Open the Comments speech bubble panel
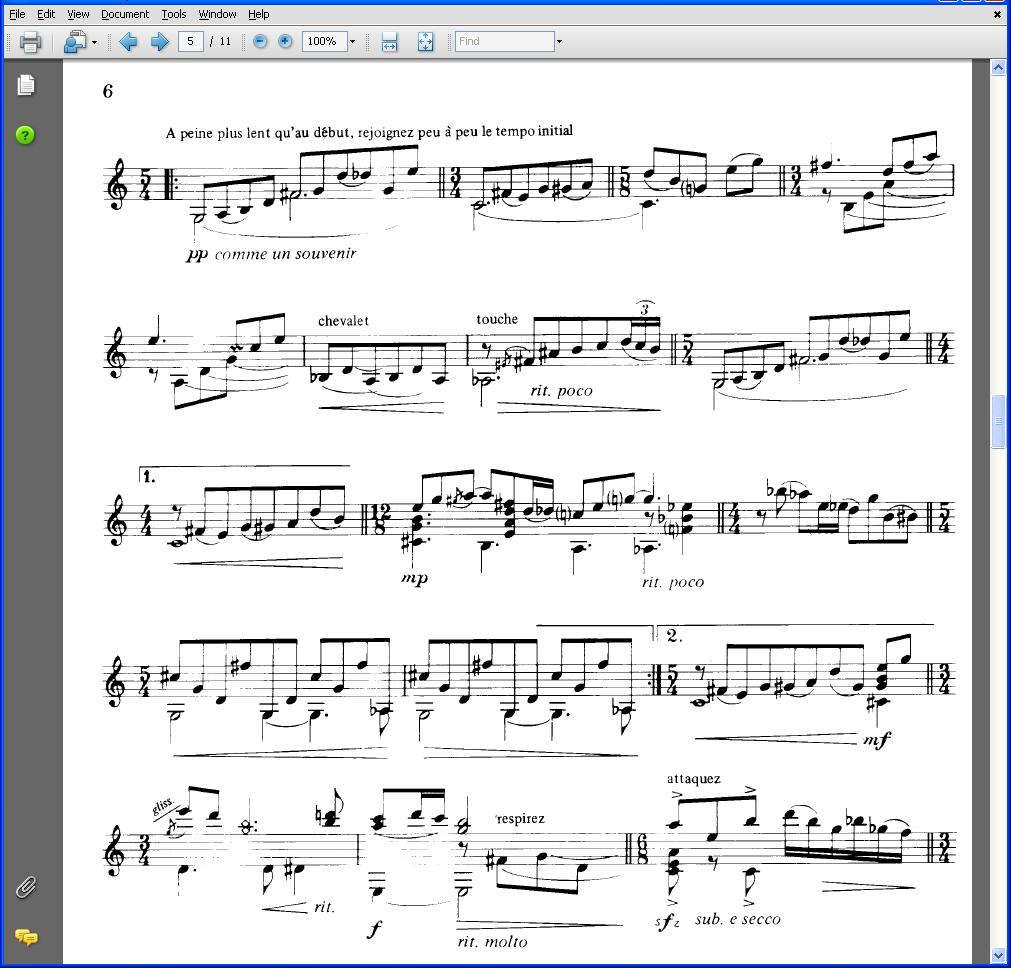The image size is (1011, 968). pos(26,936)
